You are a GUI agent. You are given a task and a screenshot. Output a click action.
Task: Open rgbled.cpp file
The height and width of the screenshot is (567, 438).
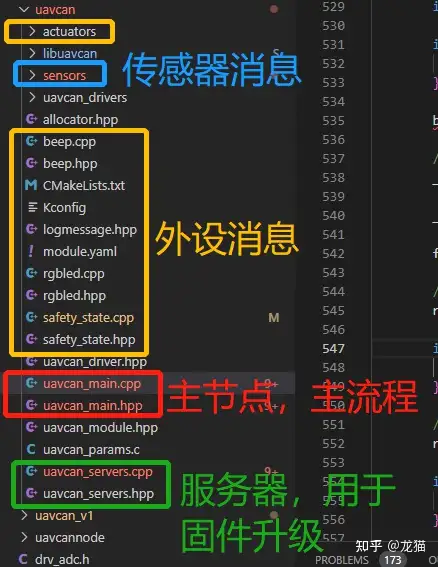click(x=74, y=274)
